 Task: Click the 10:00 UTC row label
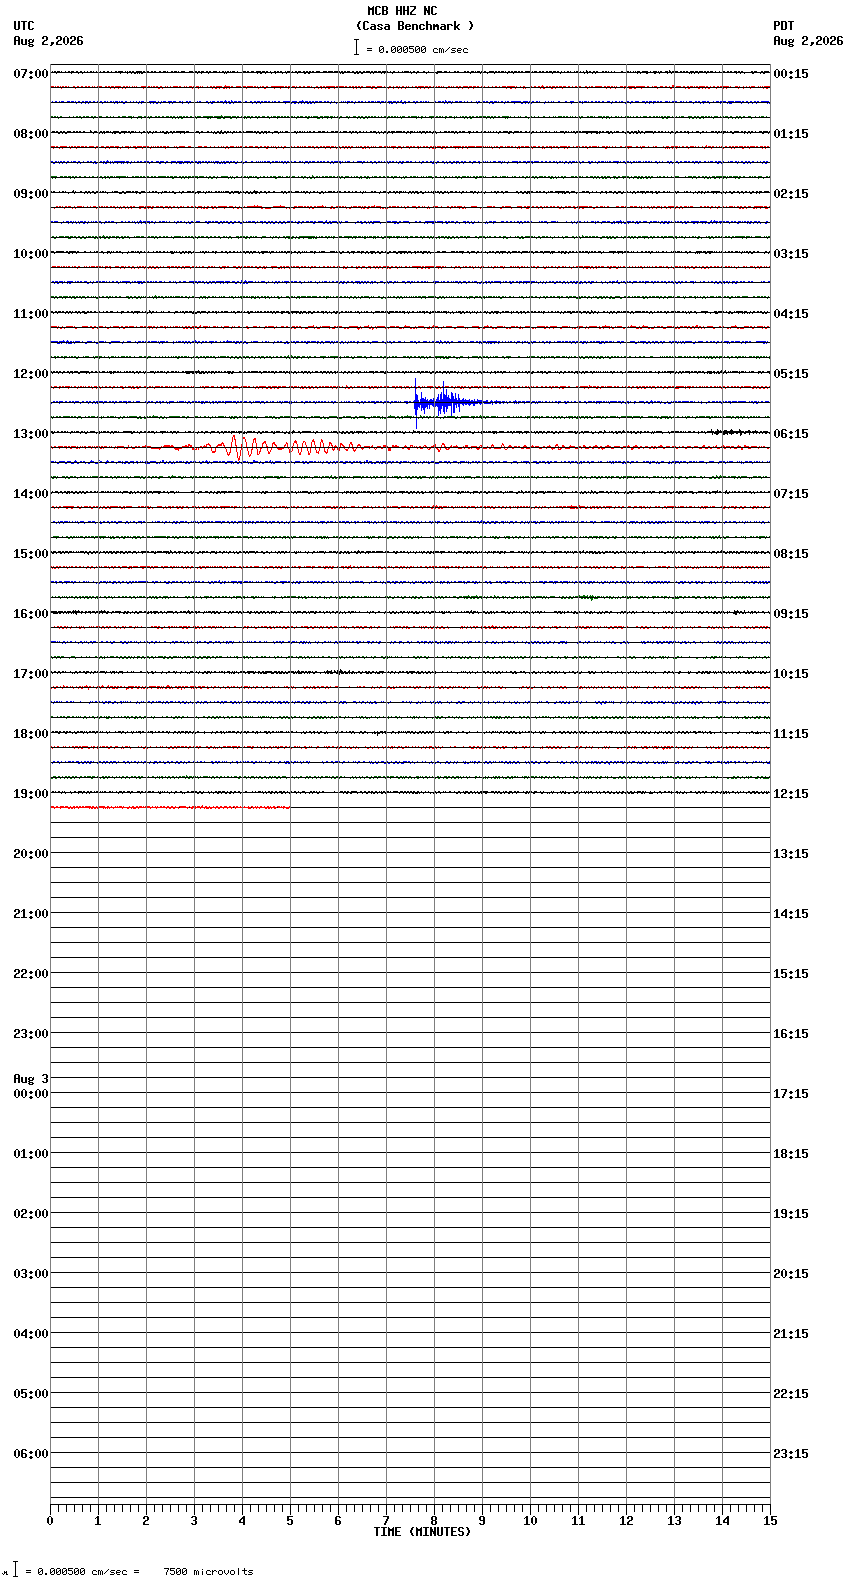click(31, 254)
